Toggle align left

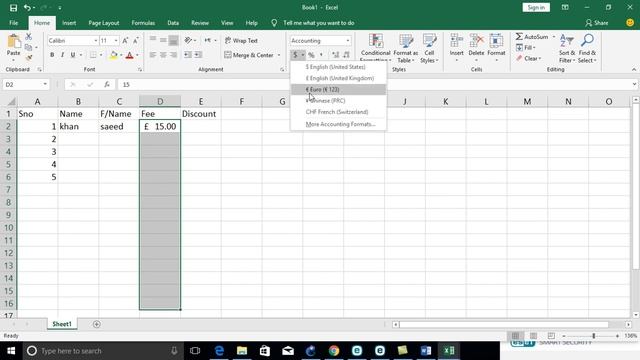point(153,55)
